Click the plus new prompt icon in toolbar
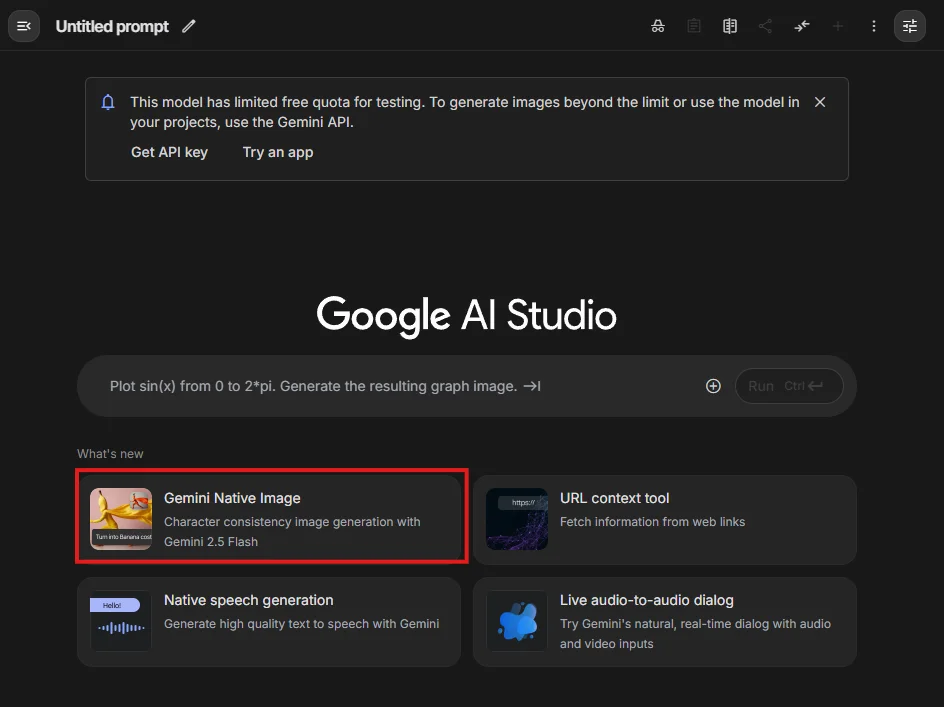 837,26
